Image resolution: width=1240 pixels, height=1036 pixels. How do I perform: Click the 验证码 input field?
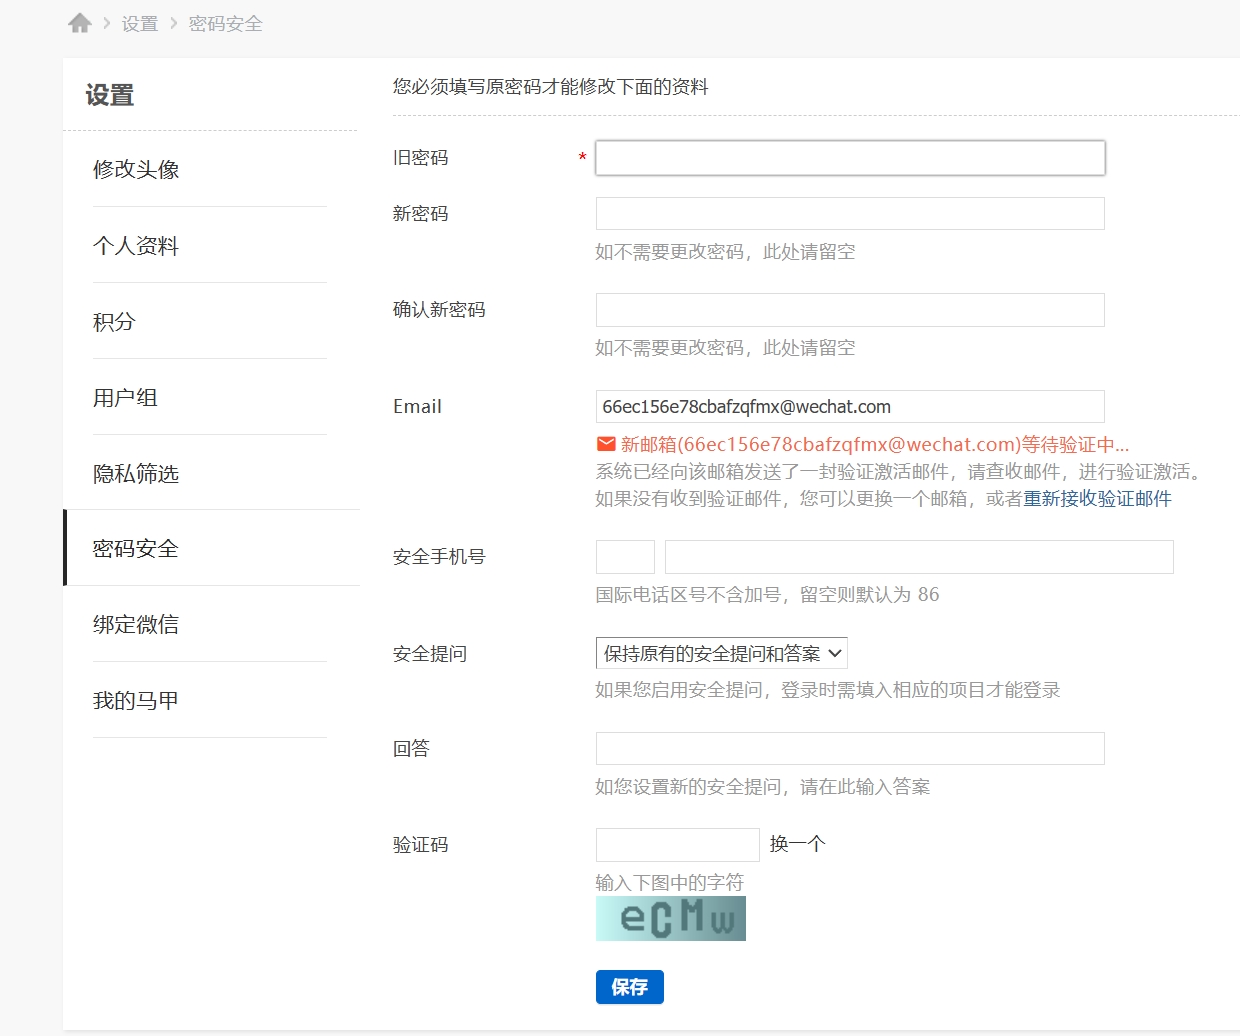pos(678,845)
